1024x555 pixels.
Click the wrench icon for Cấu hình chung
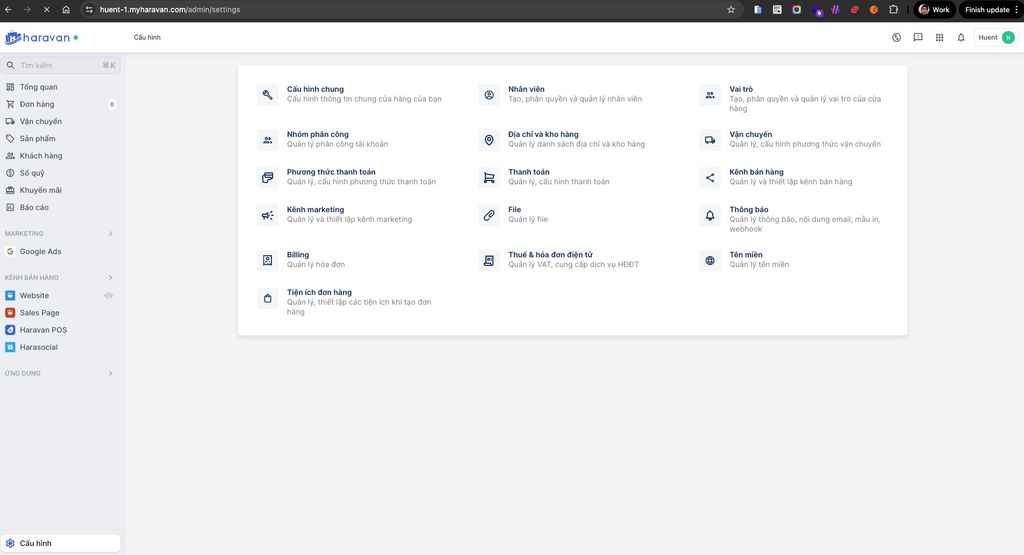pos(267,95)
